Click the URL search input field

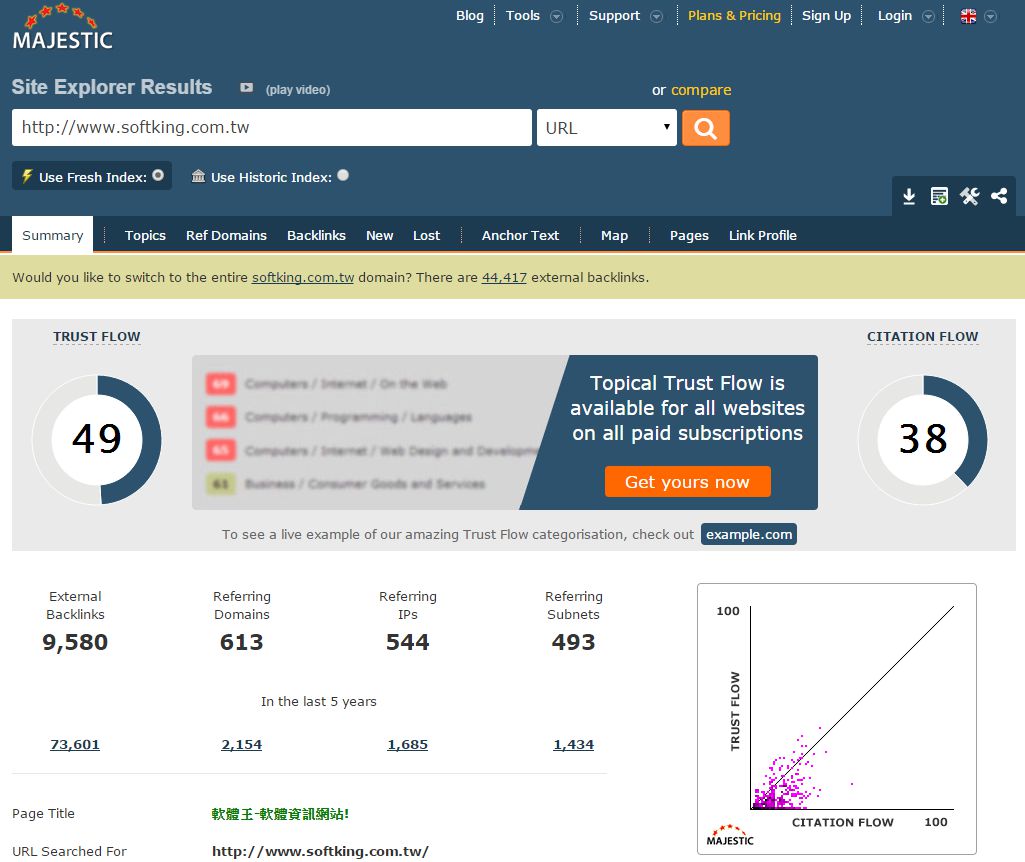[x=271, y=127]
